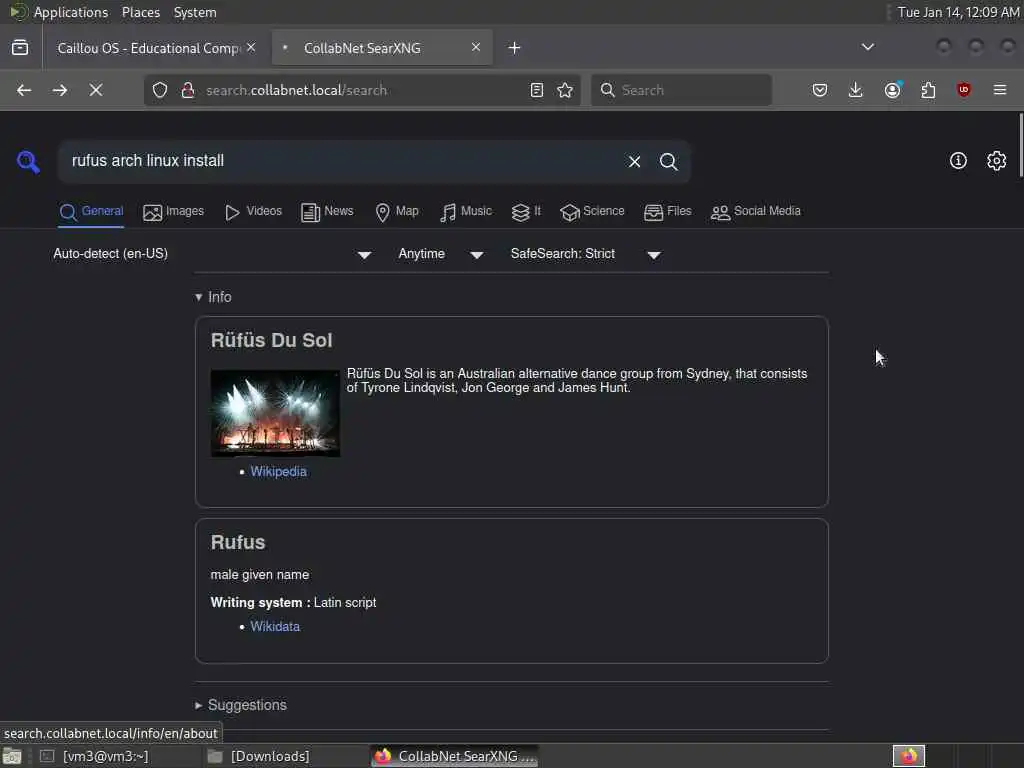
Task: Bookmark this page with star icon
Action: [x=566, y=90]
